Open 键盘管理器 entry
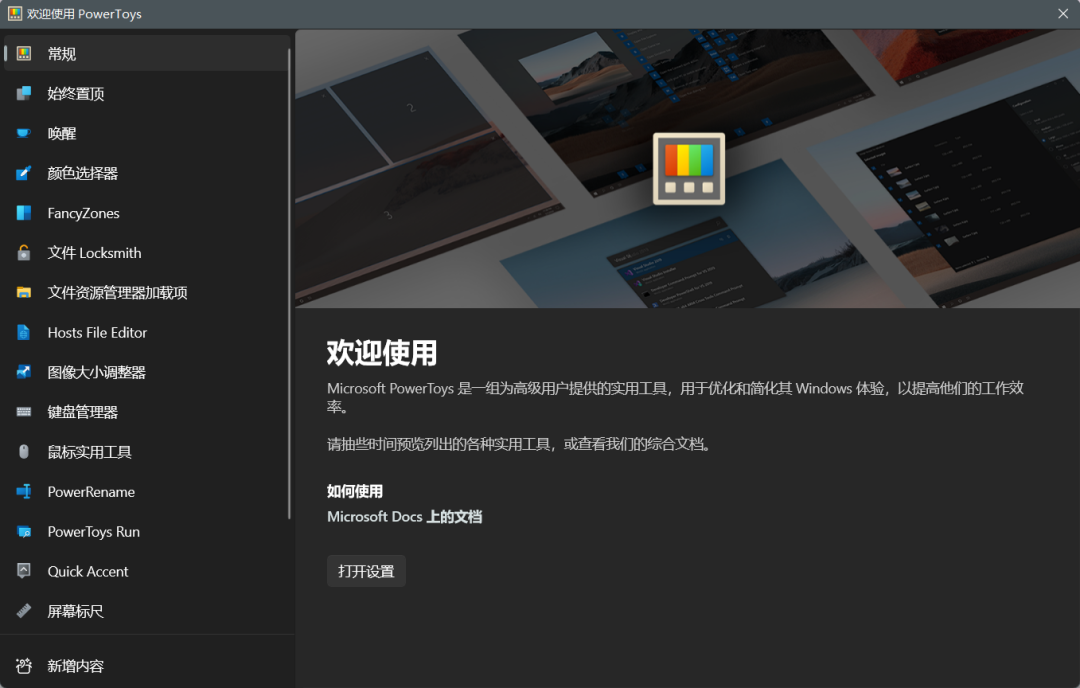 tap(147, 412)
